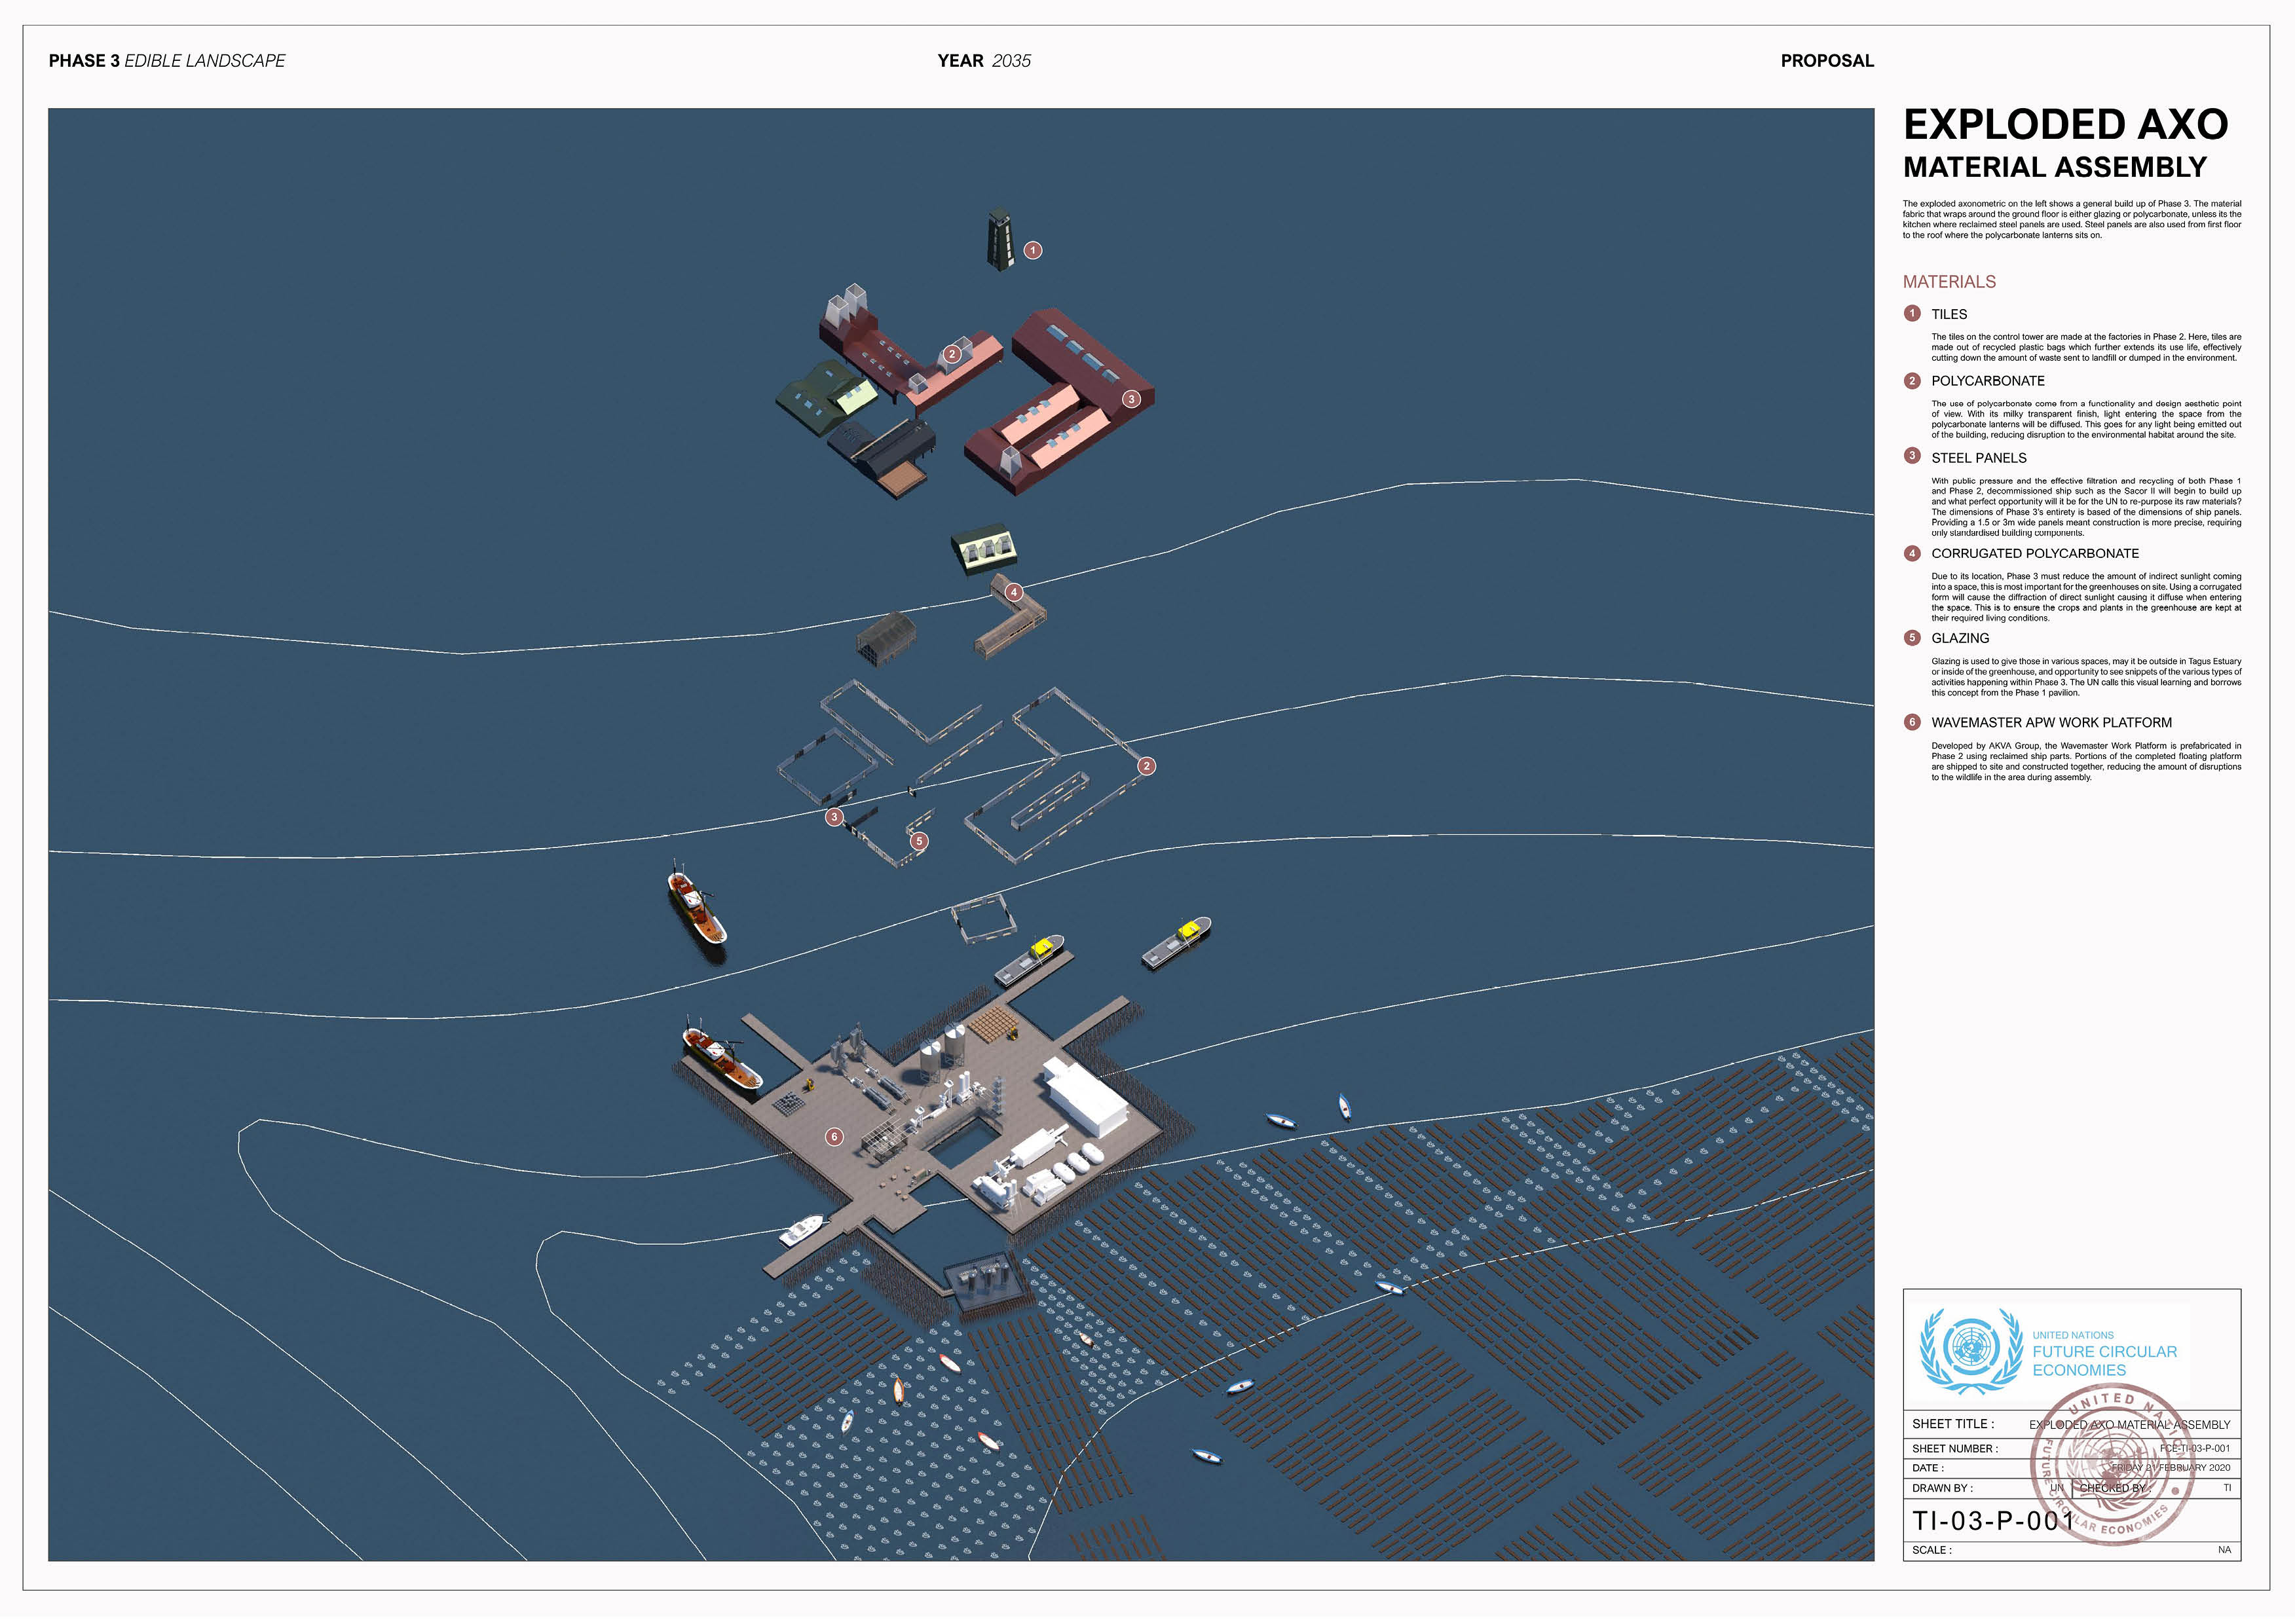This screenshot has width=2295, height=1624.
Task: Click the MATERIALS section heading
Action: click(x=1949, y=282)
